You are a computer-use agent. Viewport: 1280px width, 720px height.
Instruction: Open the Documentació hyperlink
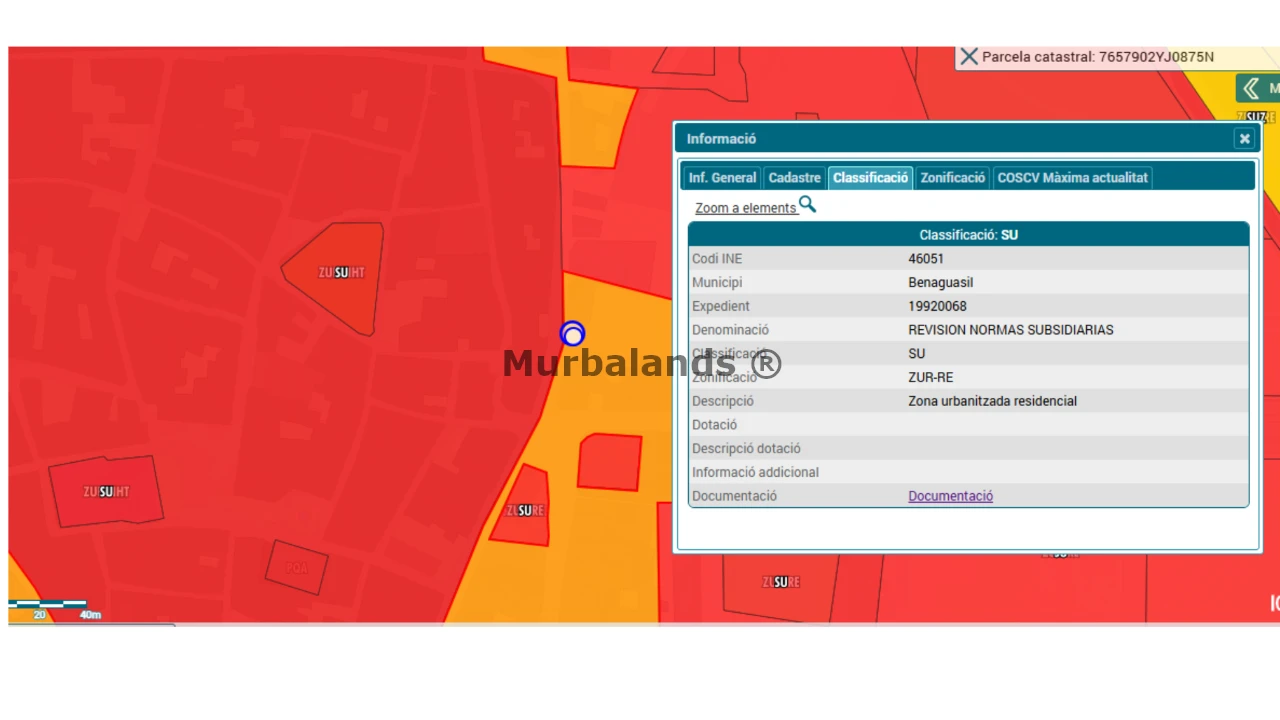(x=950, y=496)
